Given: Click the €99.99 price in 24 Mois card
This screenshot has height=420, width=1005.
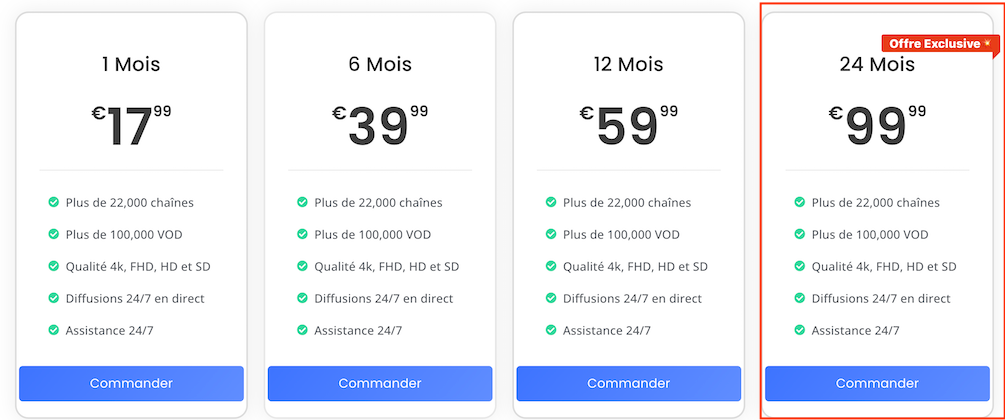Looking at the screenshot, I should tap(877, 126).
